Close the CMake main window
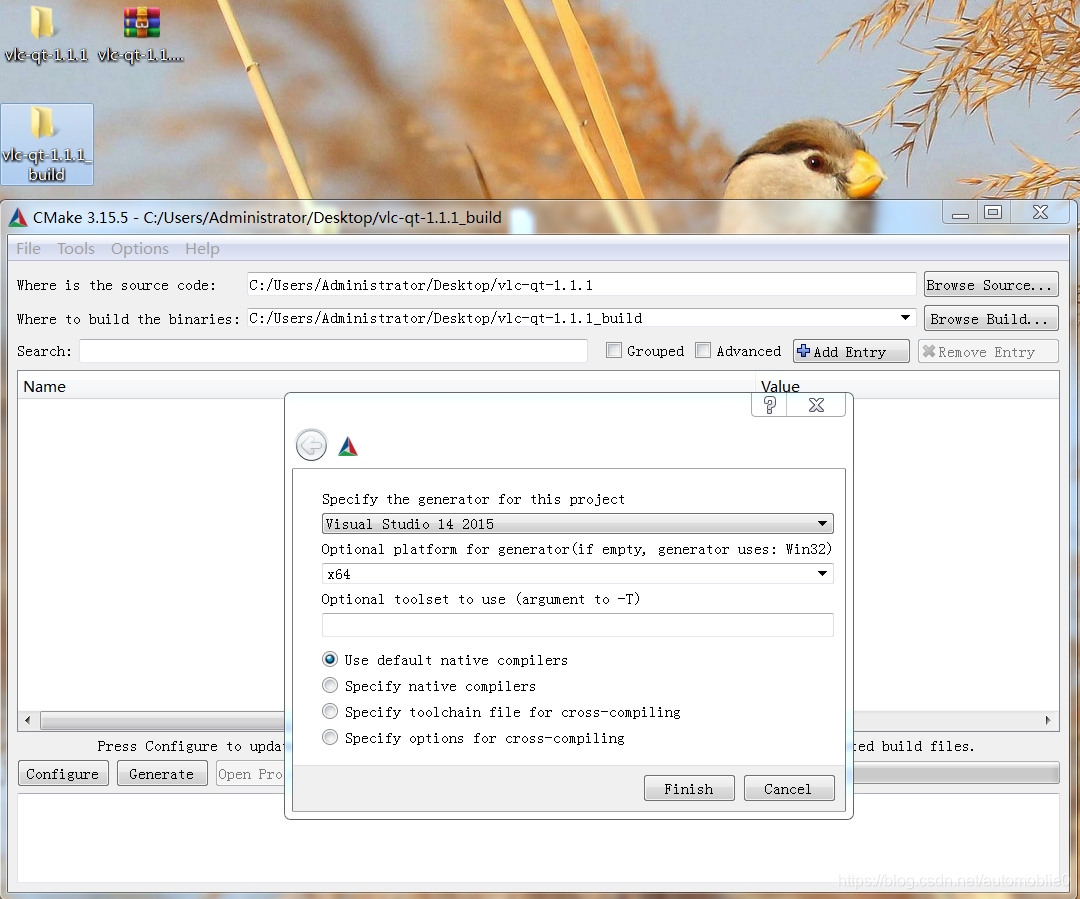1080x899 pixels. (x=1040, y=213)
